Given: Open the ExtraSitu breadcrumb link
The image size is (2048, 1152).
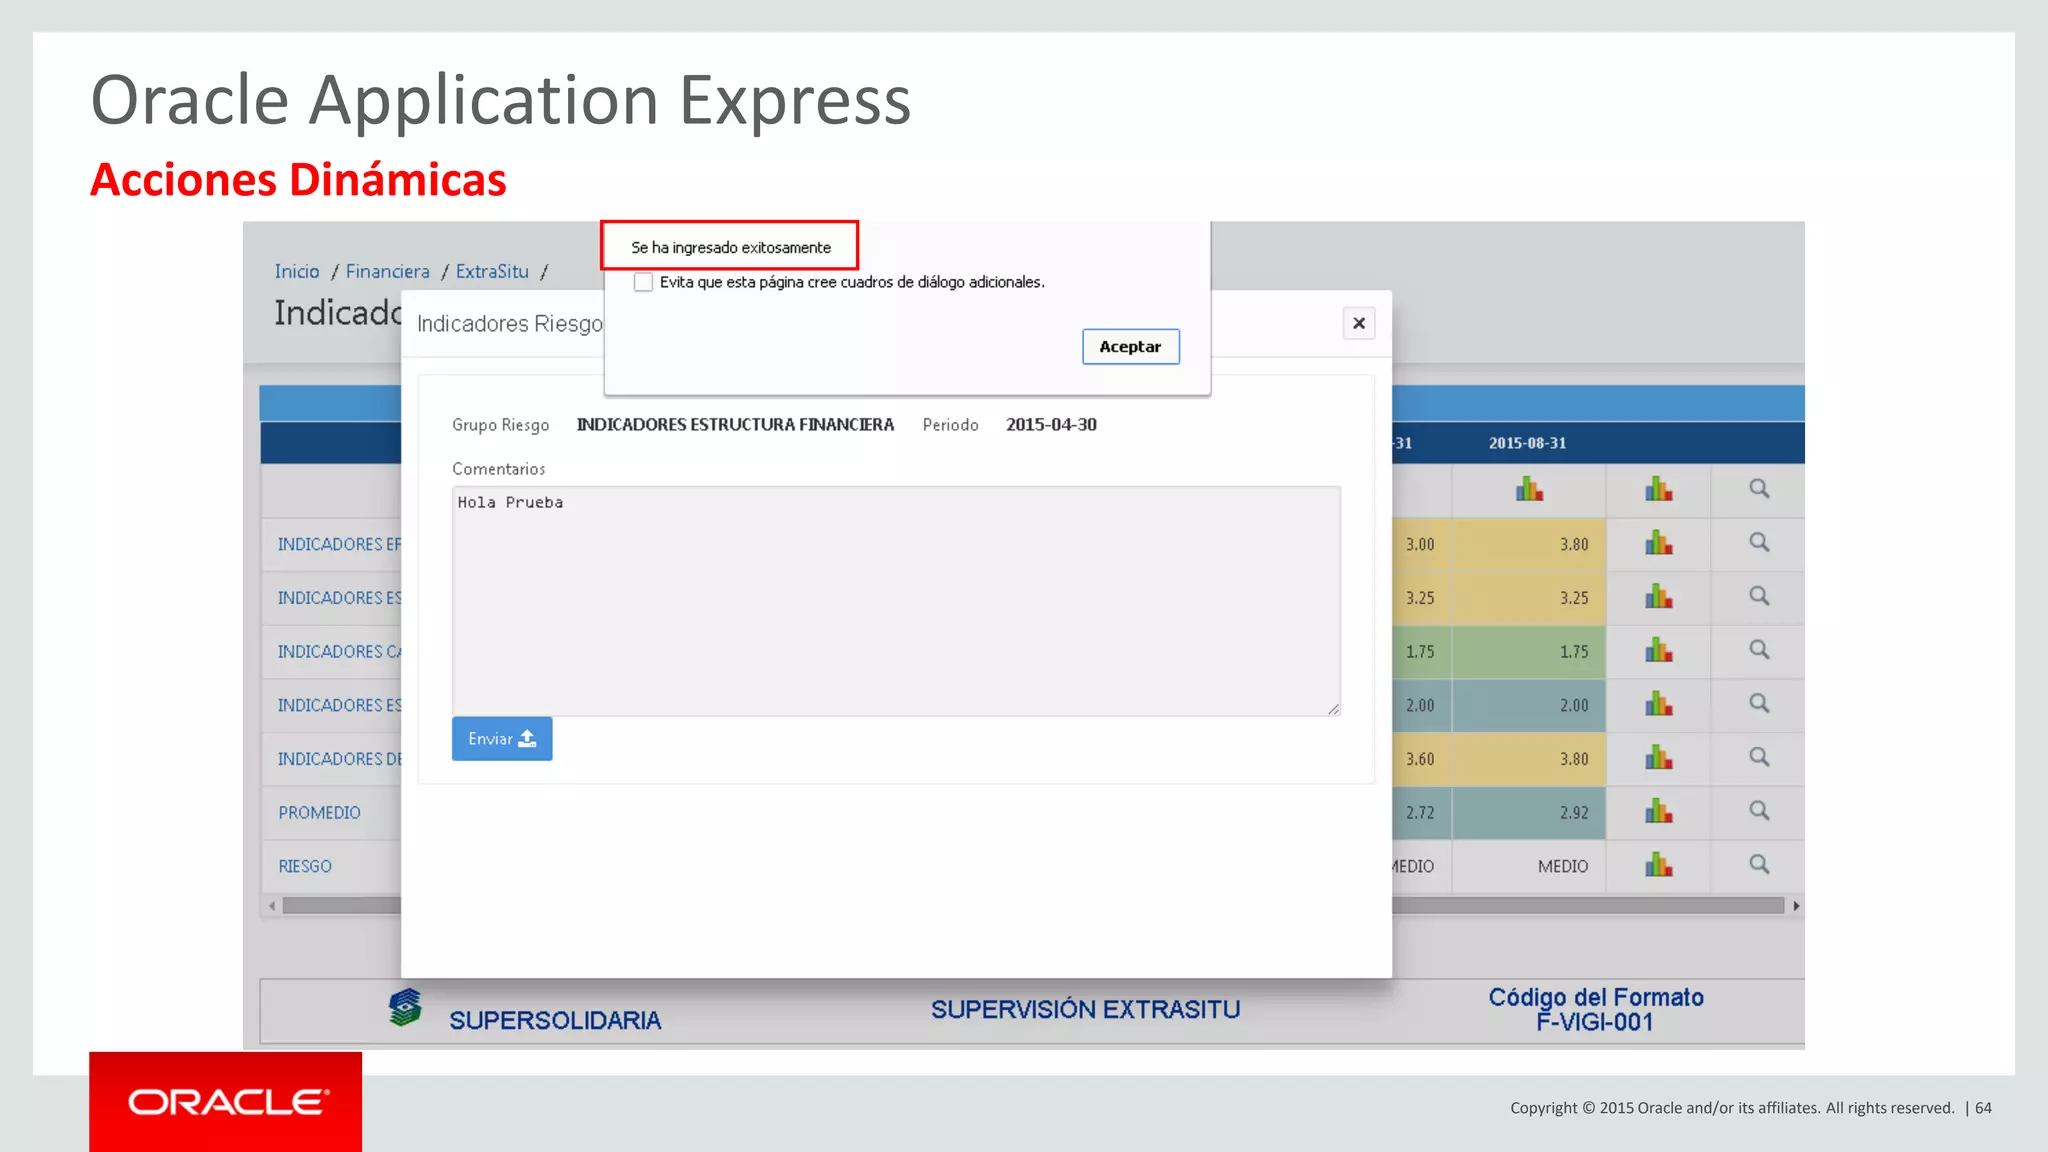Looking at the screenshot, I should (x=492, y=272).
